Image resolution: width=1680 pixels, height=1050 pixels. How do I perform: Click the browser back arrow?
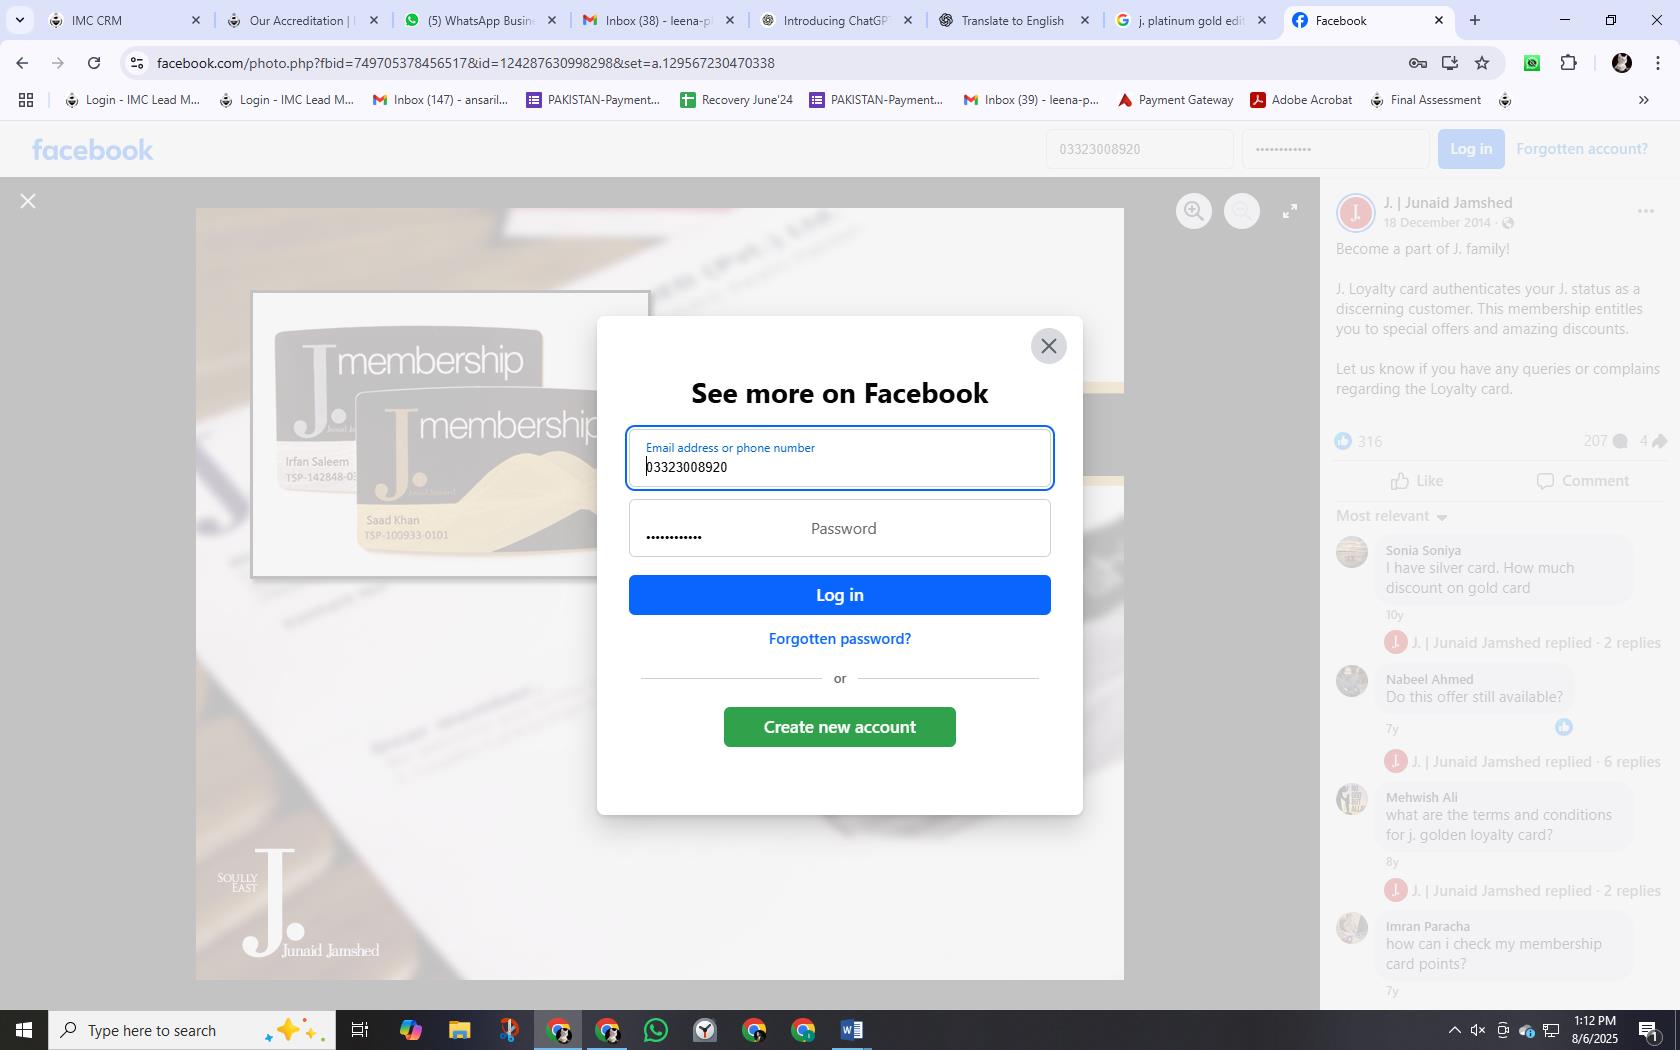22,63
